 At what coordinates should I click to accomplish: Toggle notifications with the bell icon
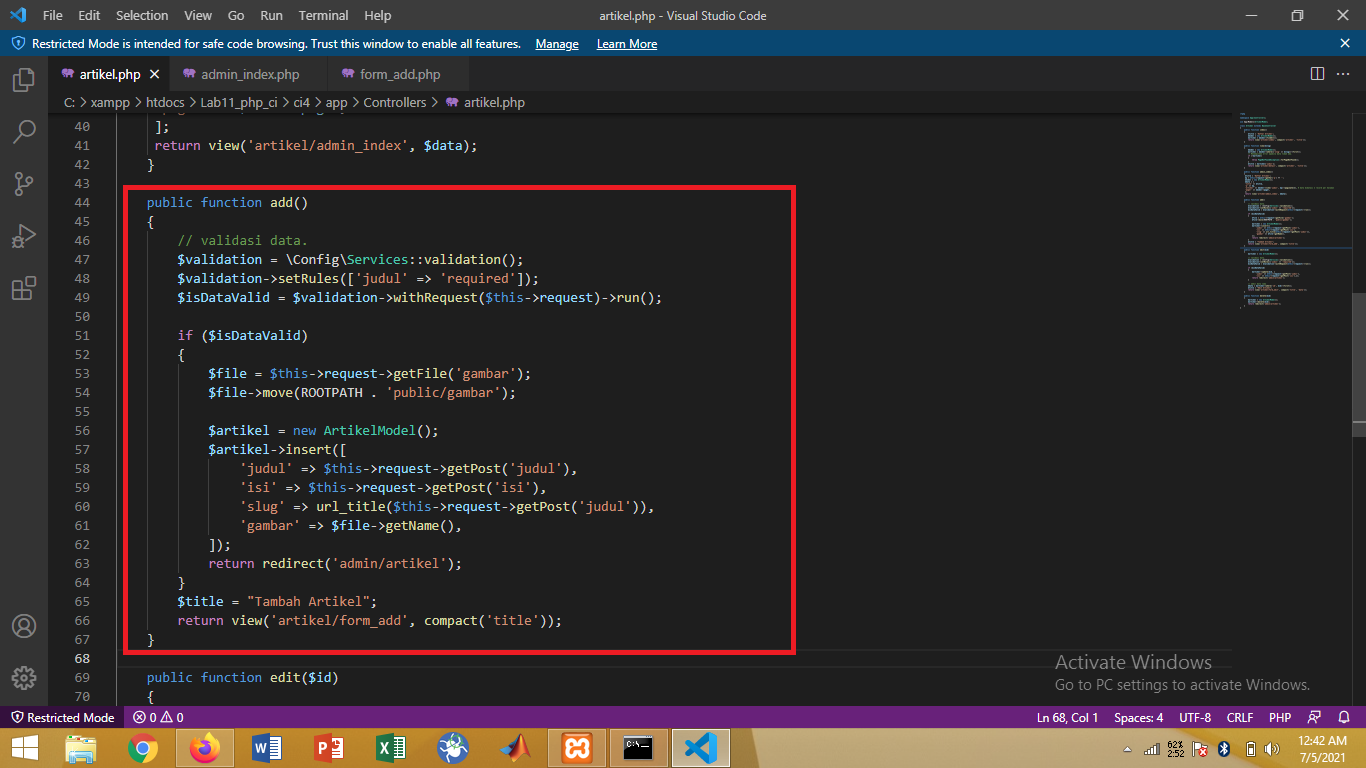1343,717
